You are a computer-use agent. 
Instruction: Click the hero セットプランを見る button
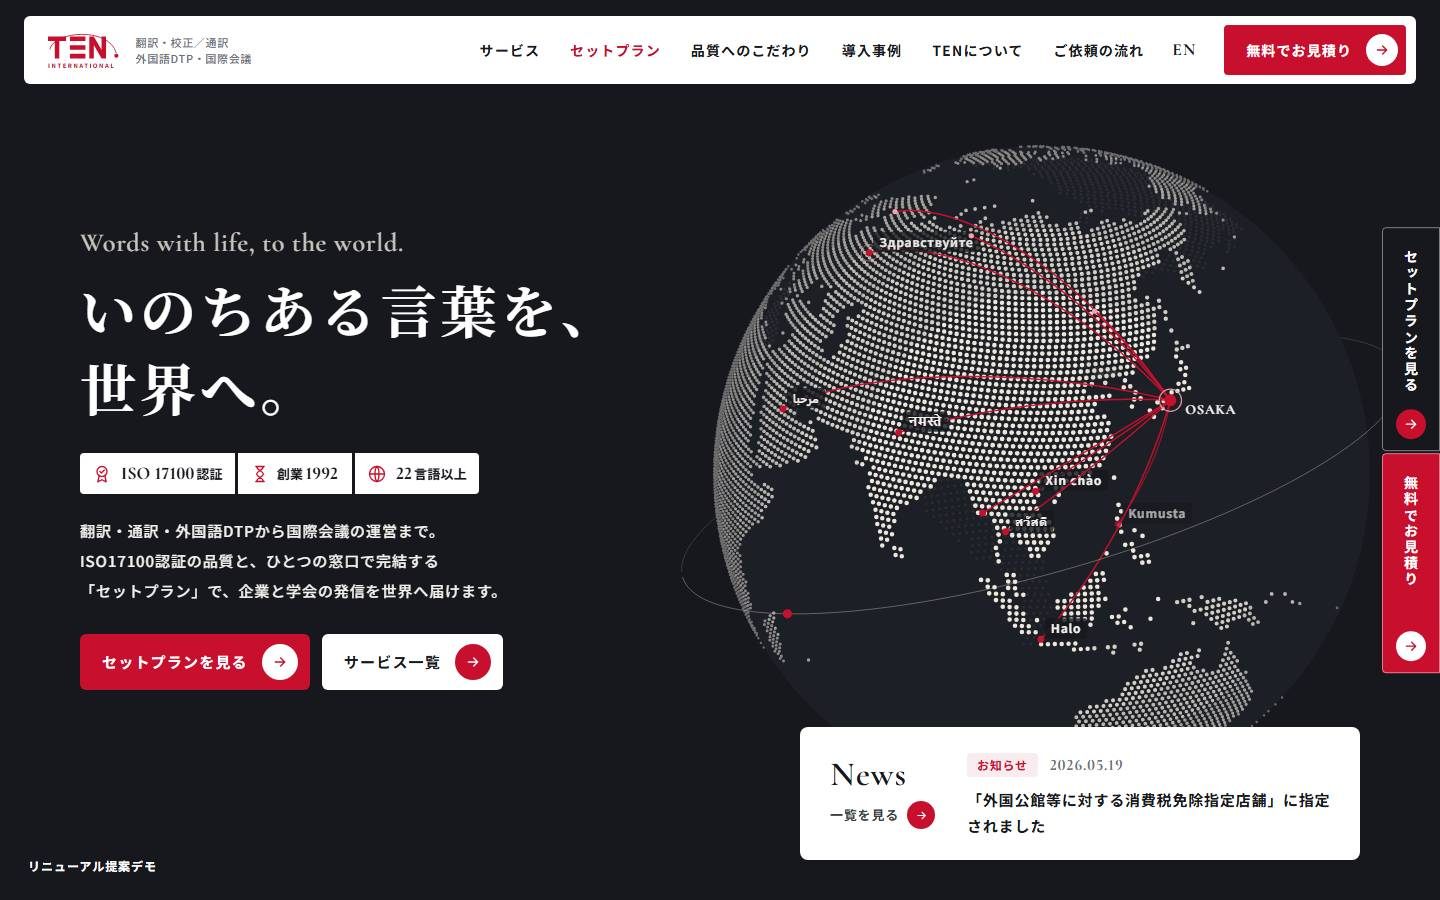point(195,662)
